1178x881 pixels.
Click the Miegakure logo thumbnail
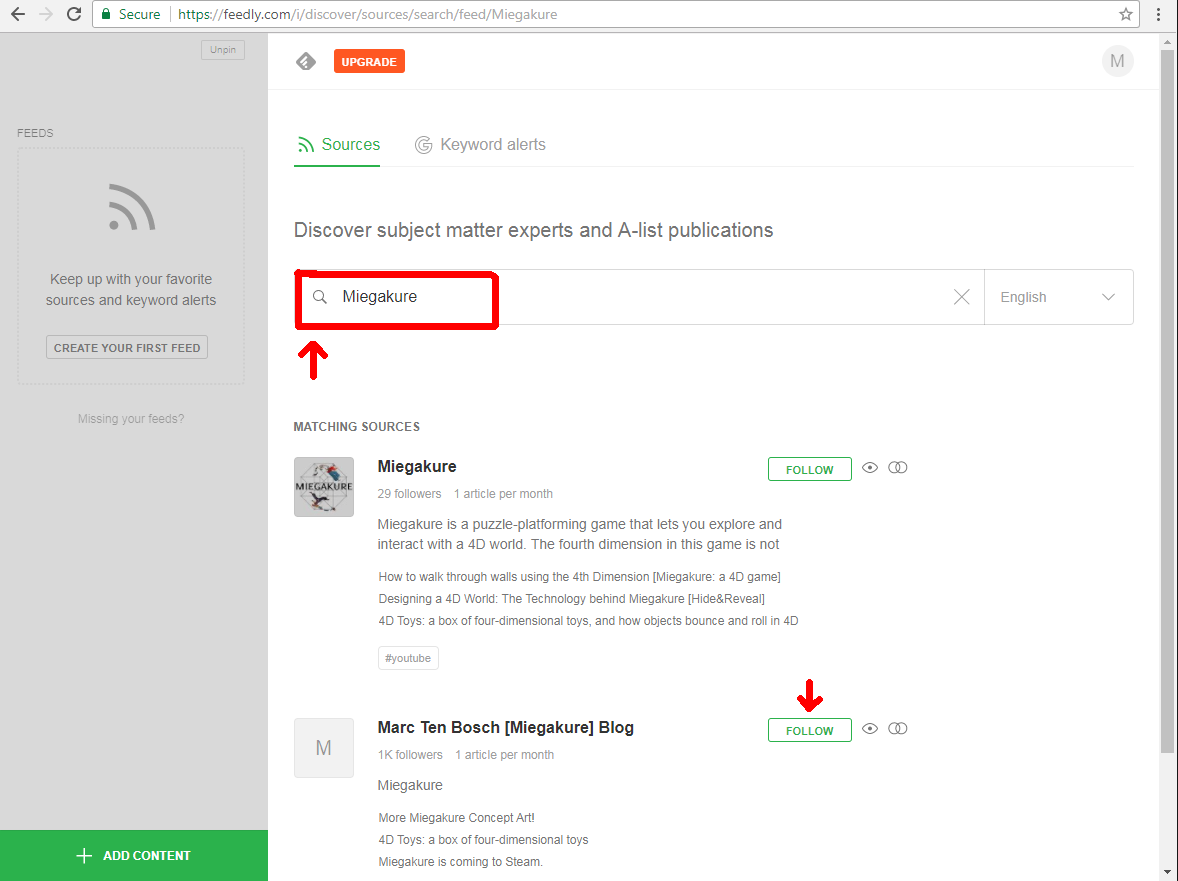coord(324,487)
